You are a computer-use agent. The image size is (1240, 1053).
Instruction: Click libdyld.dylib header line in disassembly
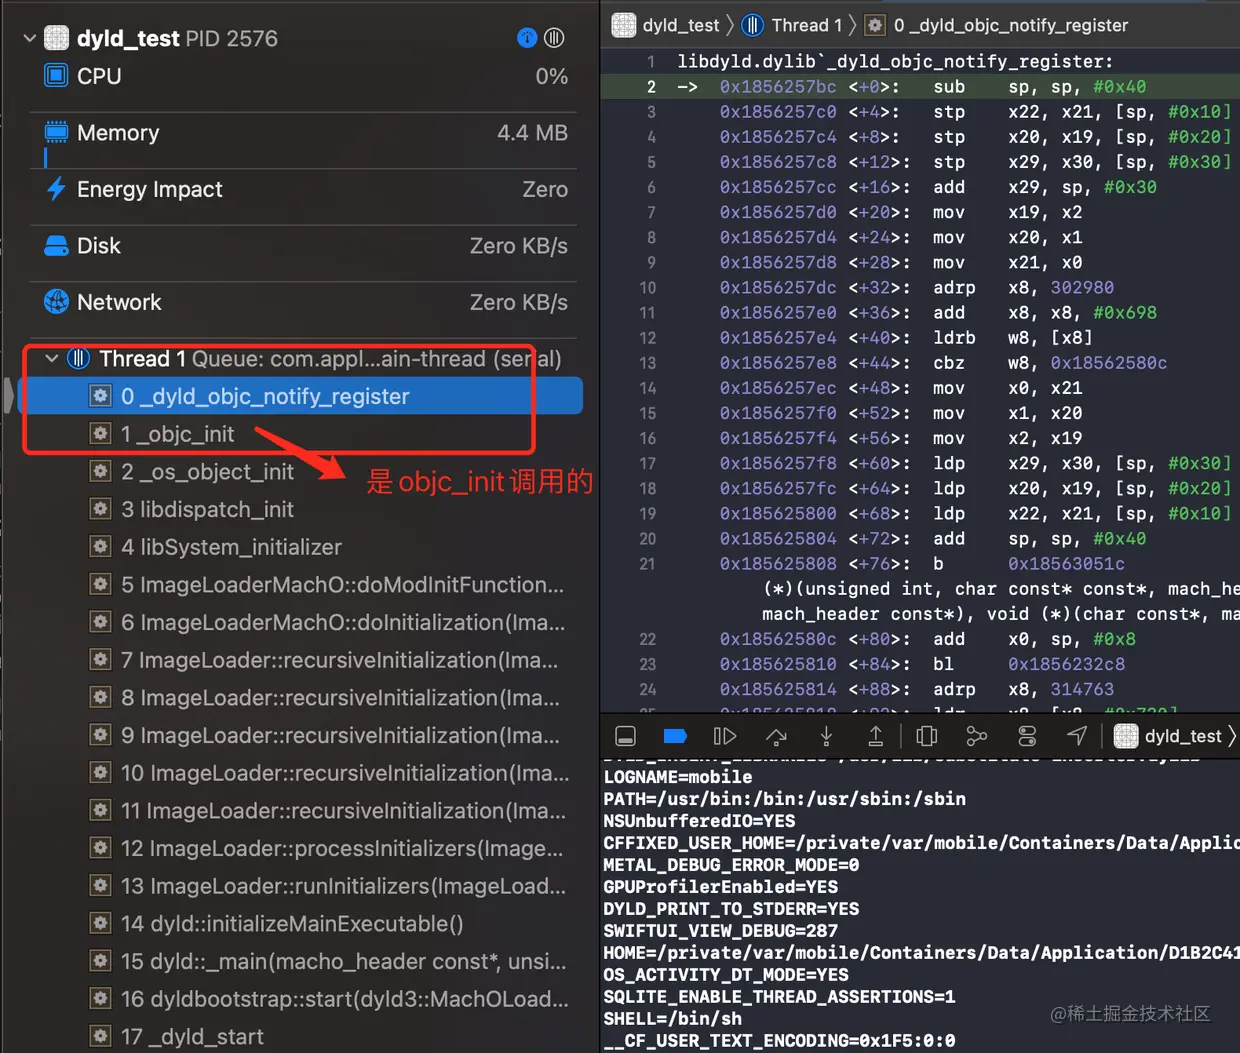coord(895,61)
